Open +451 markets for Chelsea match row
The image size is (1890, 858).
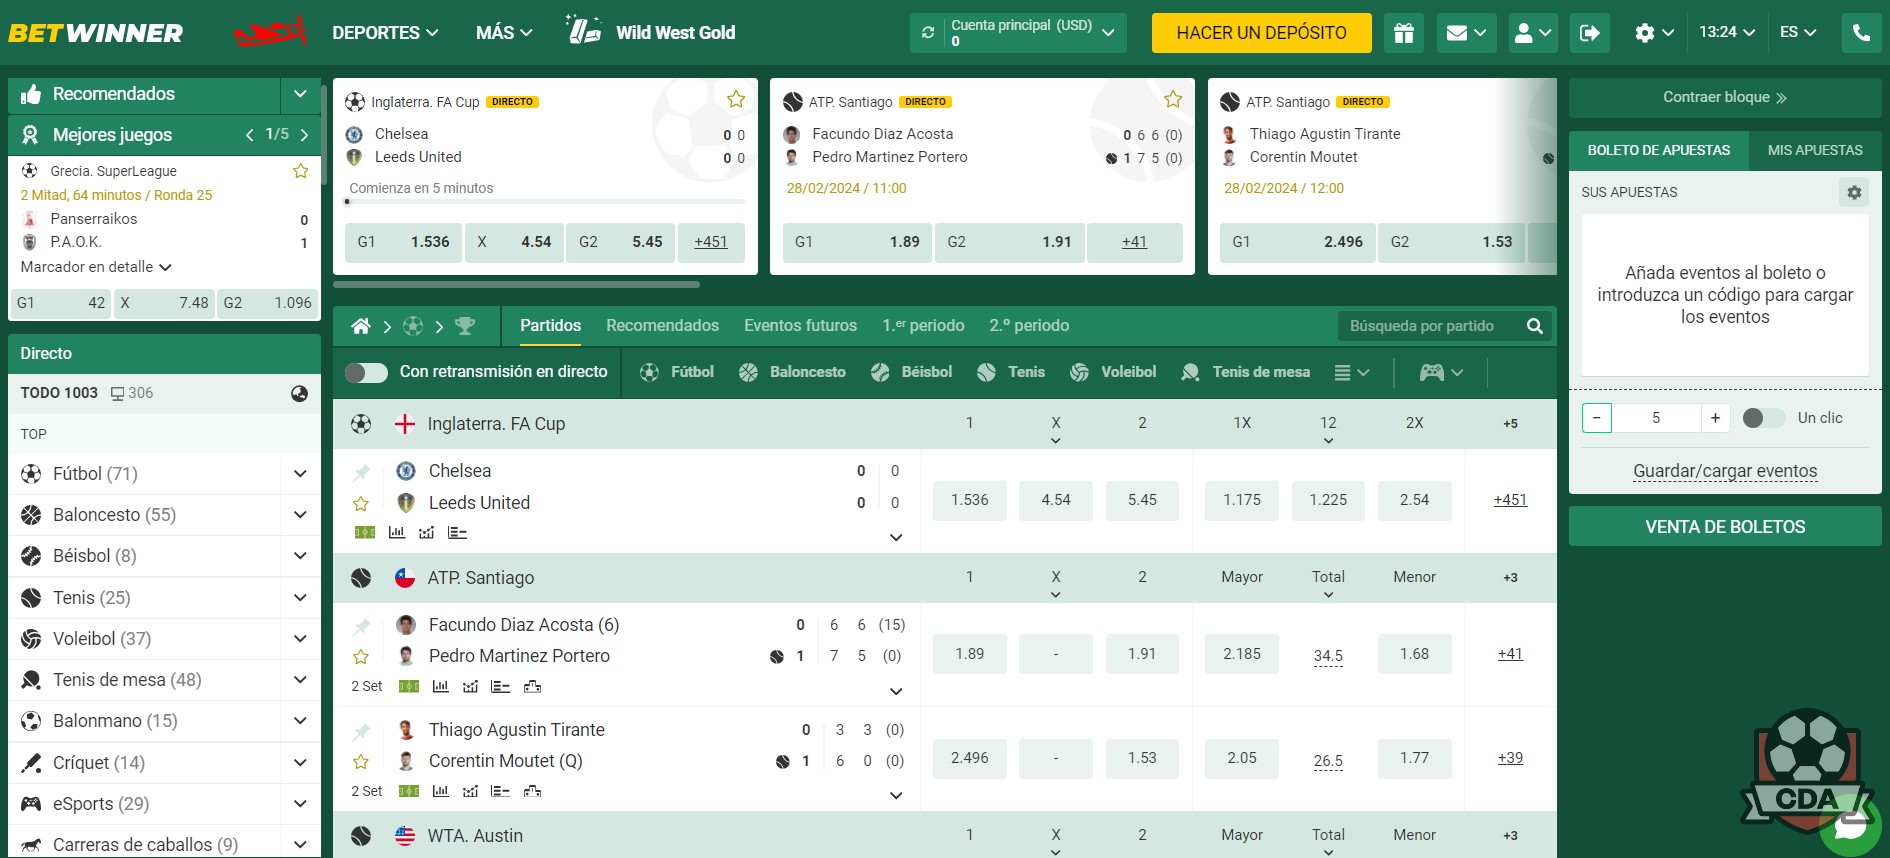1510,500
